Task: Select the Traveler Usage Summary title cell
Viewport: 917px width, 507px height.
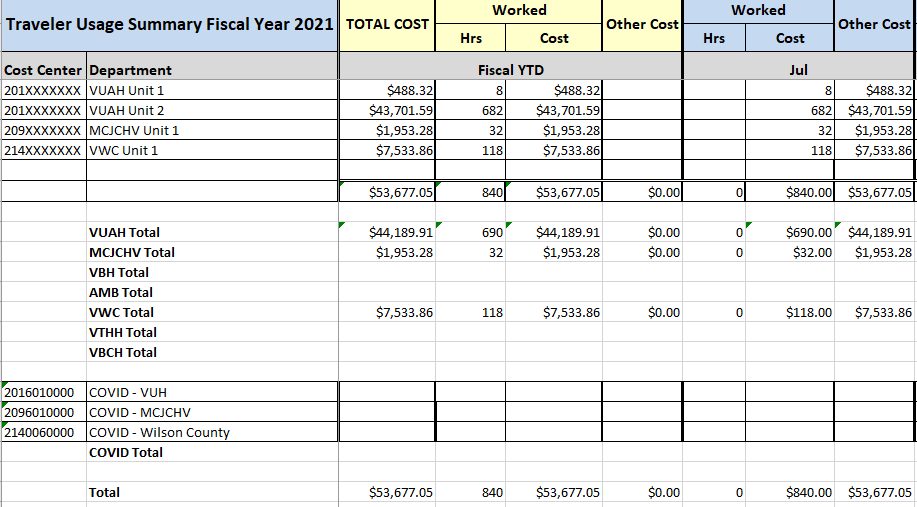Action: [170, 25]
